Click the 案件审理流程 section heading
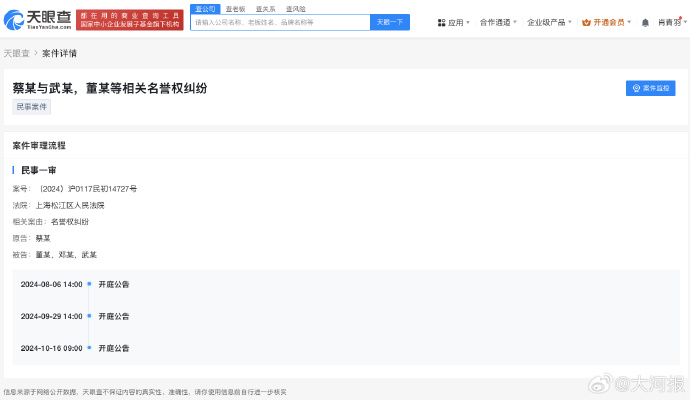 39,146
